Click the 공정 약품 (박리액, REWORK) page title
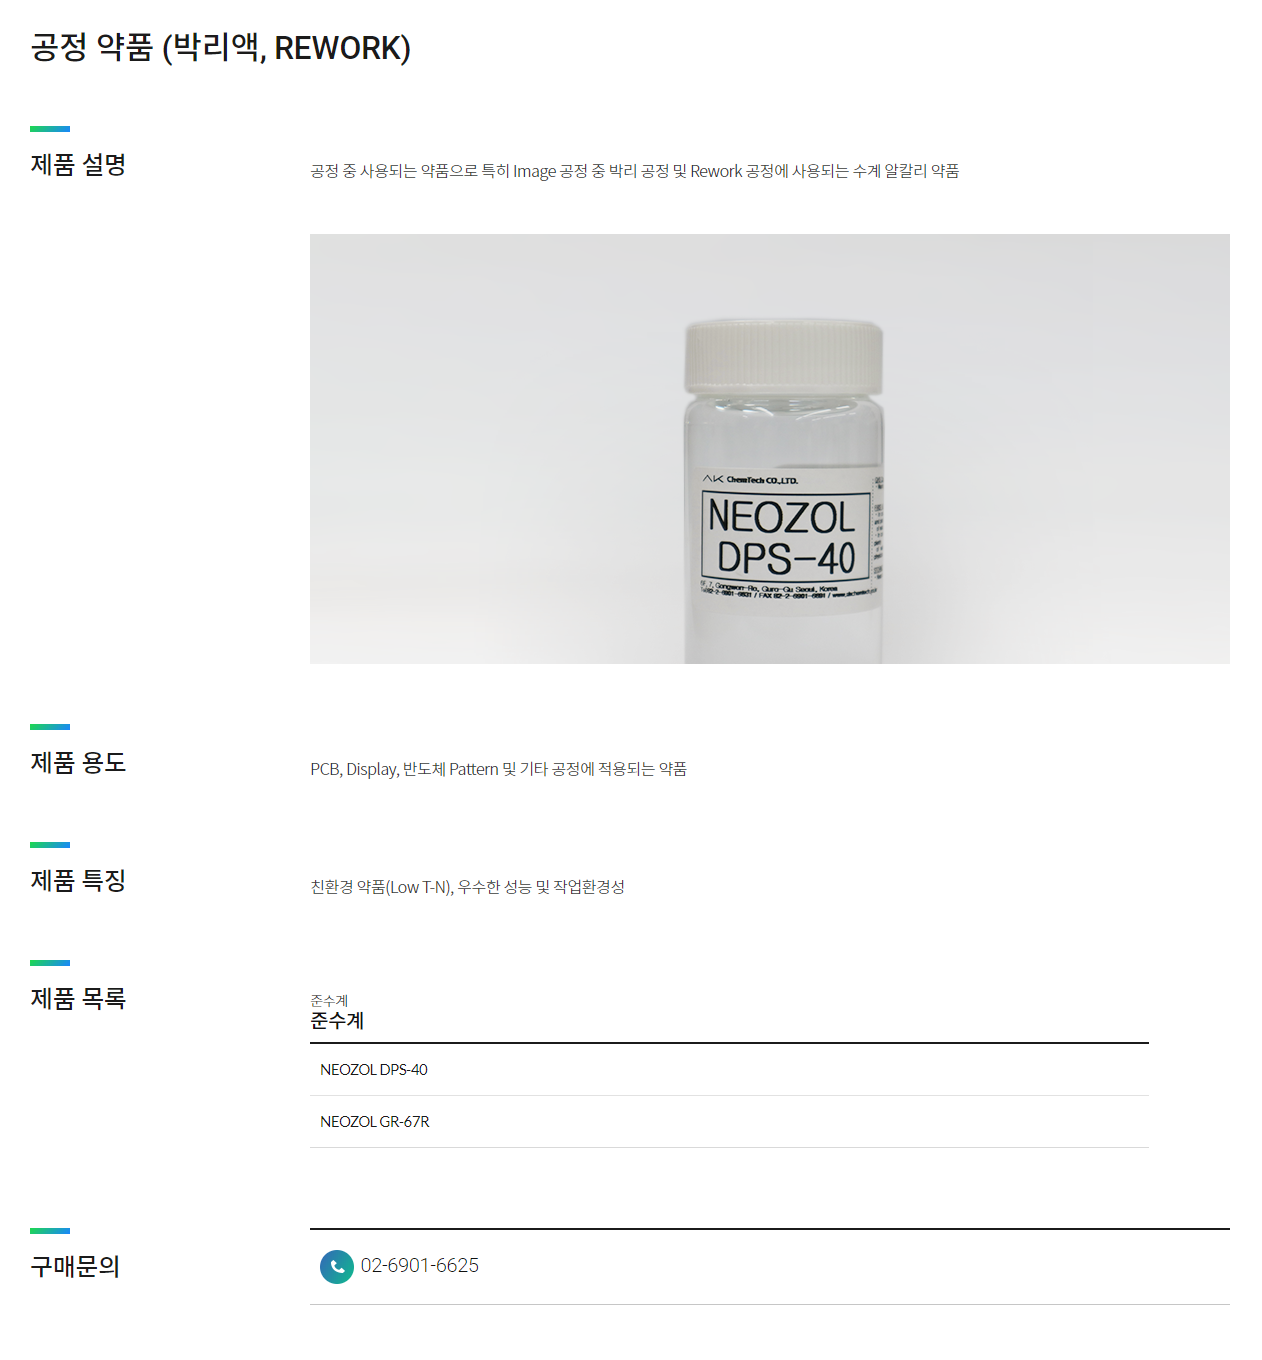 221,47
